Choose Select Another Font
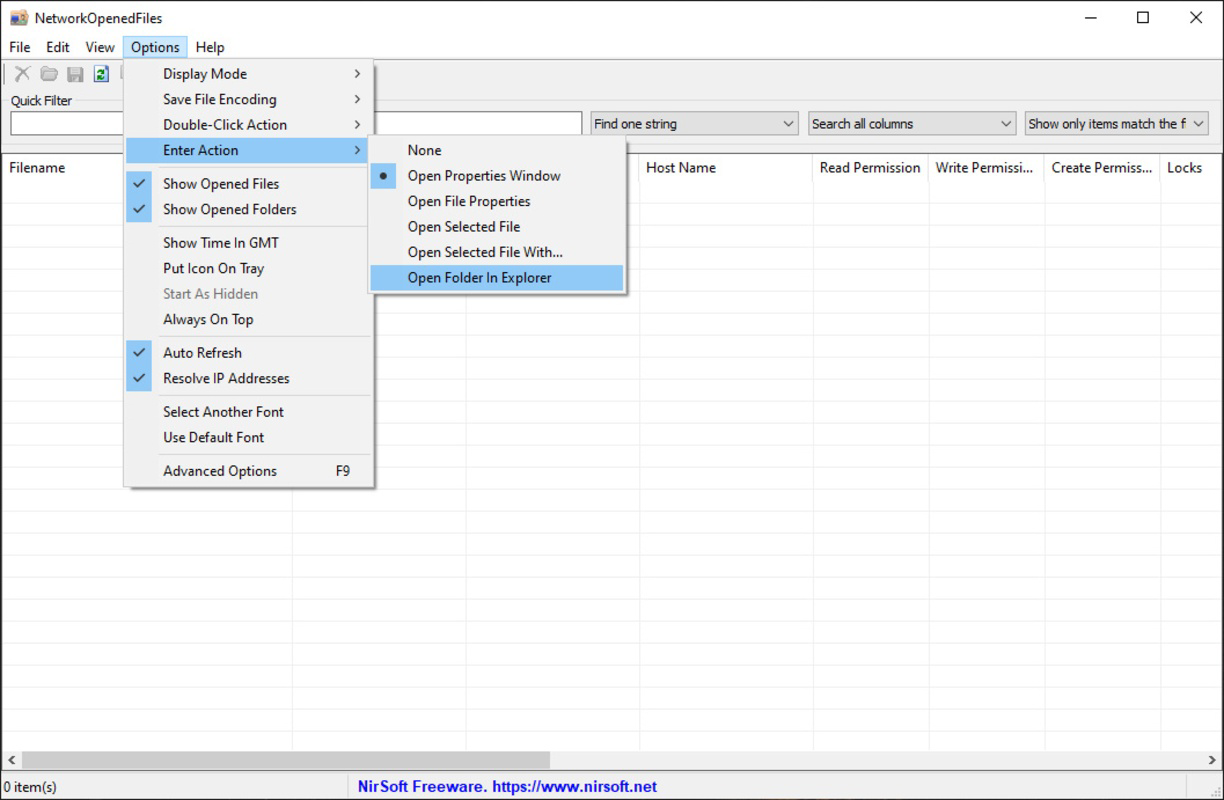Viewport: 1224px width, 800px height. [x=249, y=412]
